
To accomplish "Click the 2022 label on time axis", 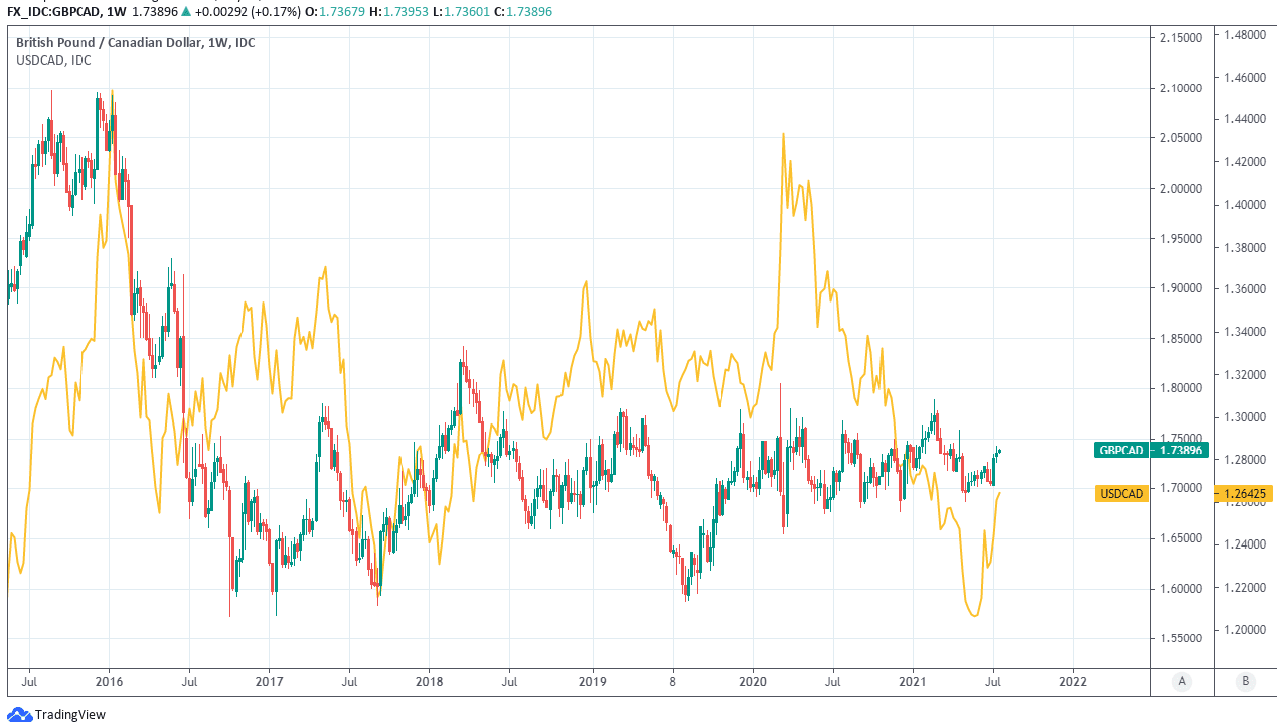I will pos(1072,681).
